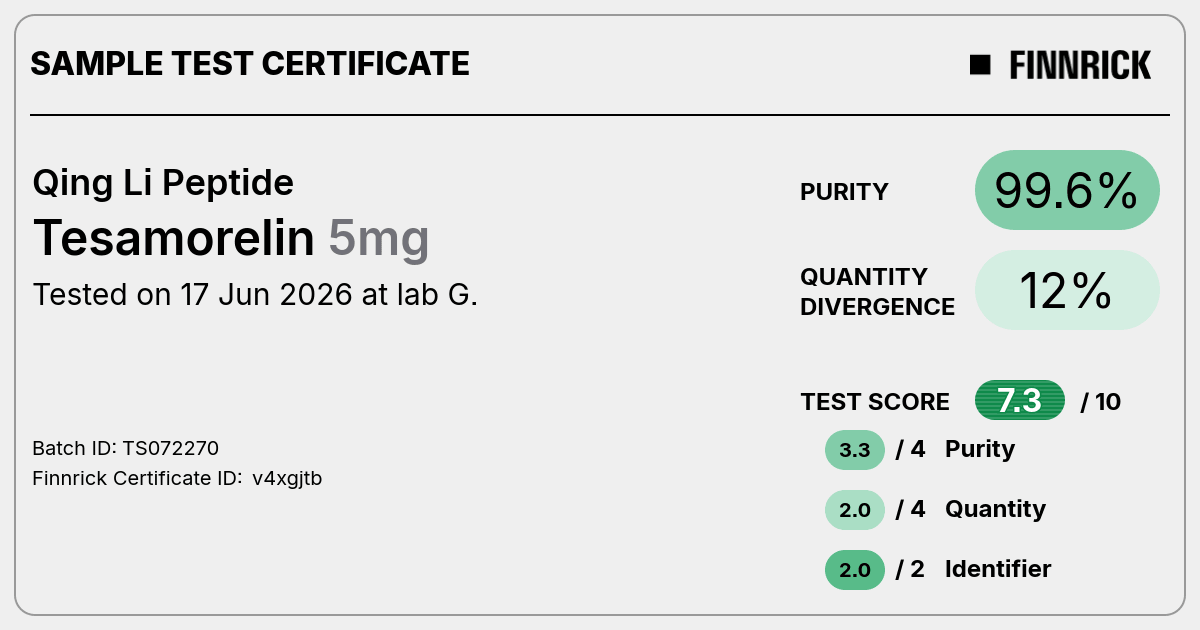
Task: Click the tested on 17 Jun 2026 text
Action: point(255,295)
